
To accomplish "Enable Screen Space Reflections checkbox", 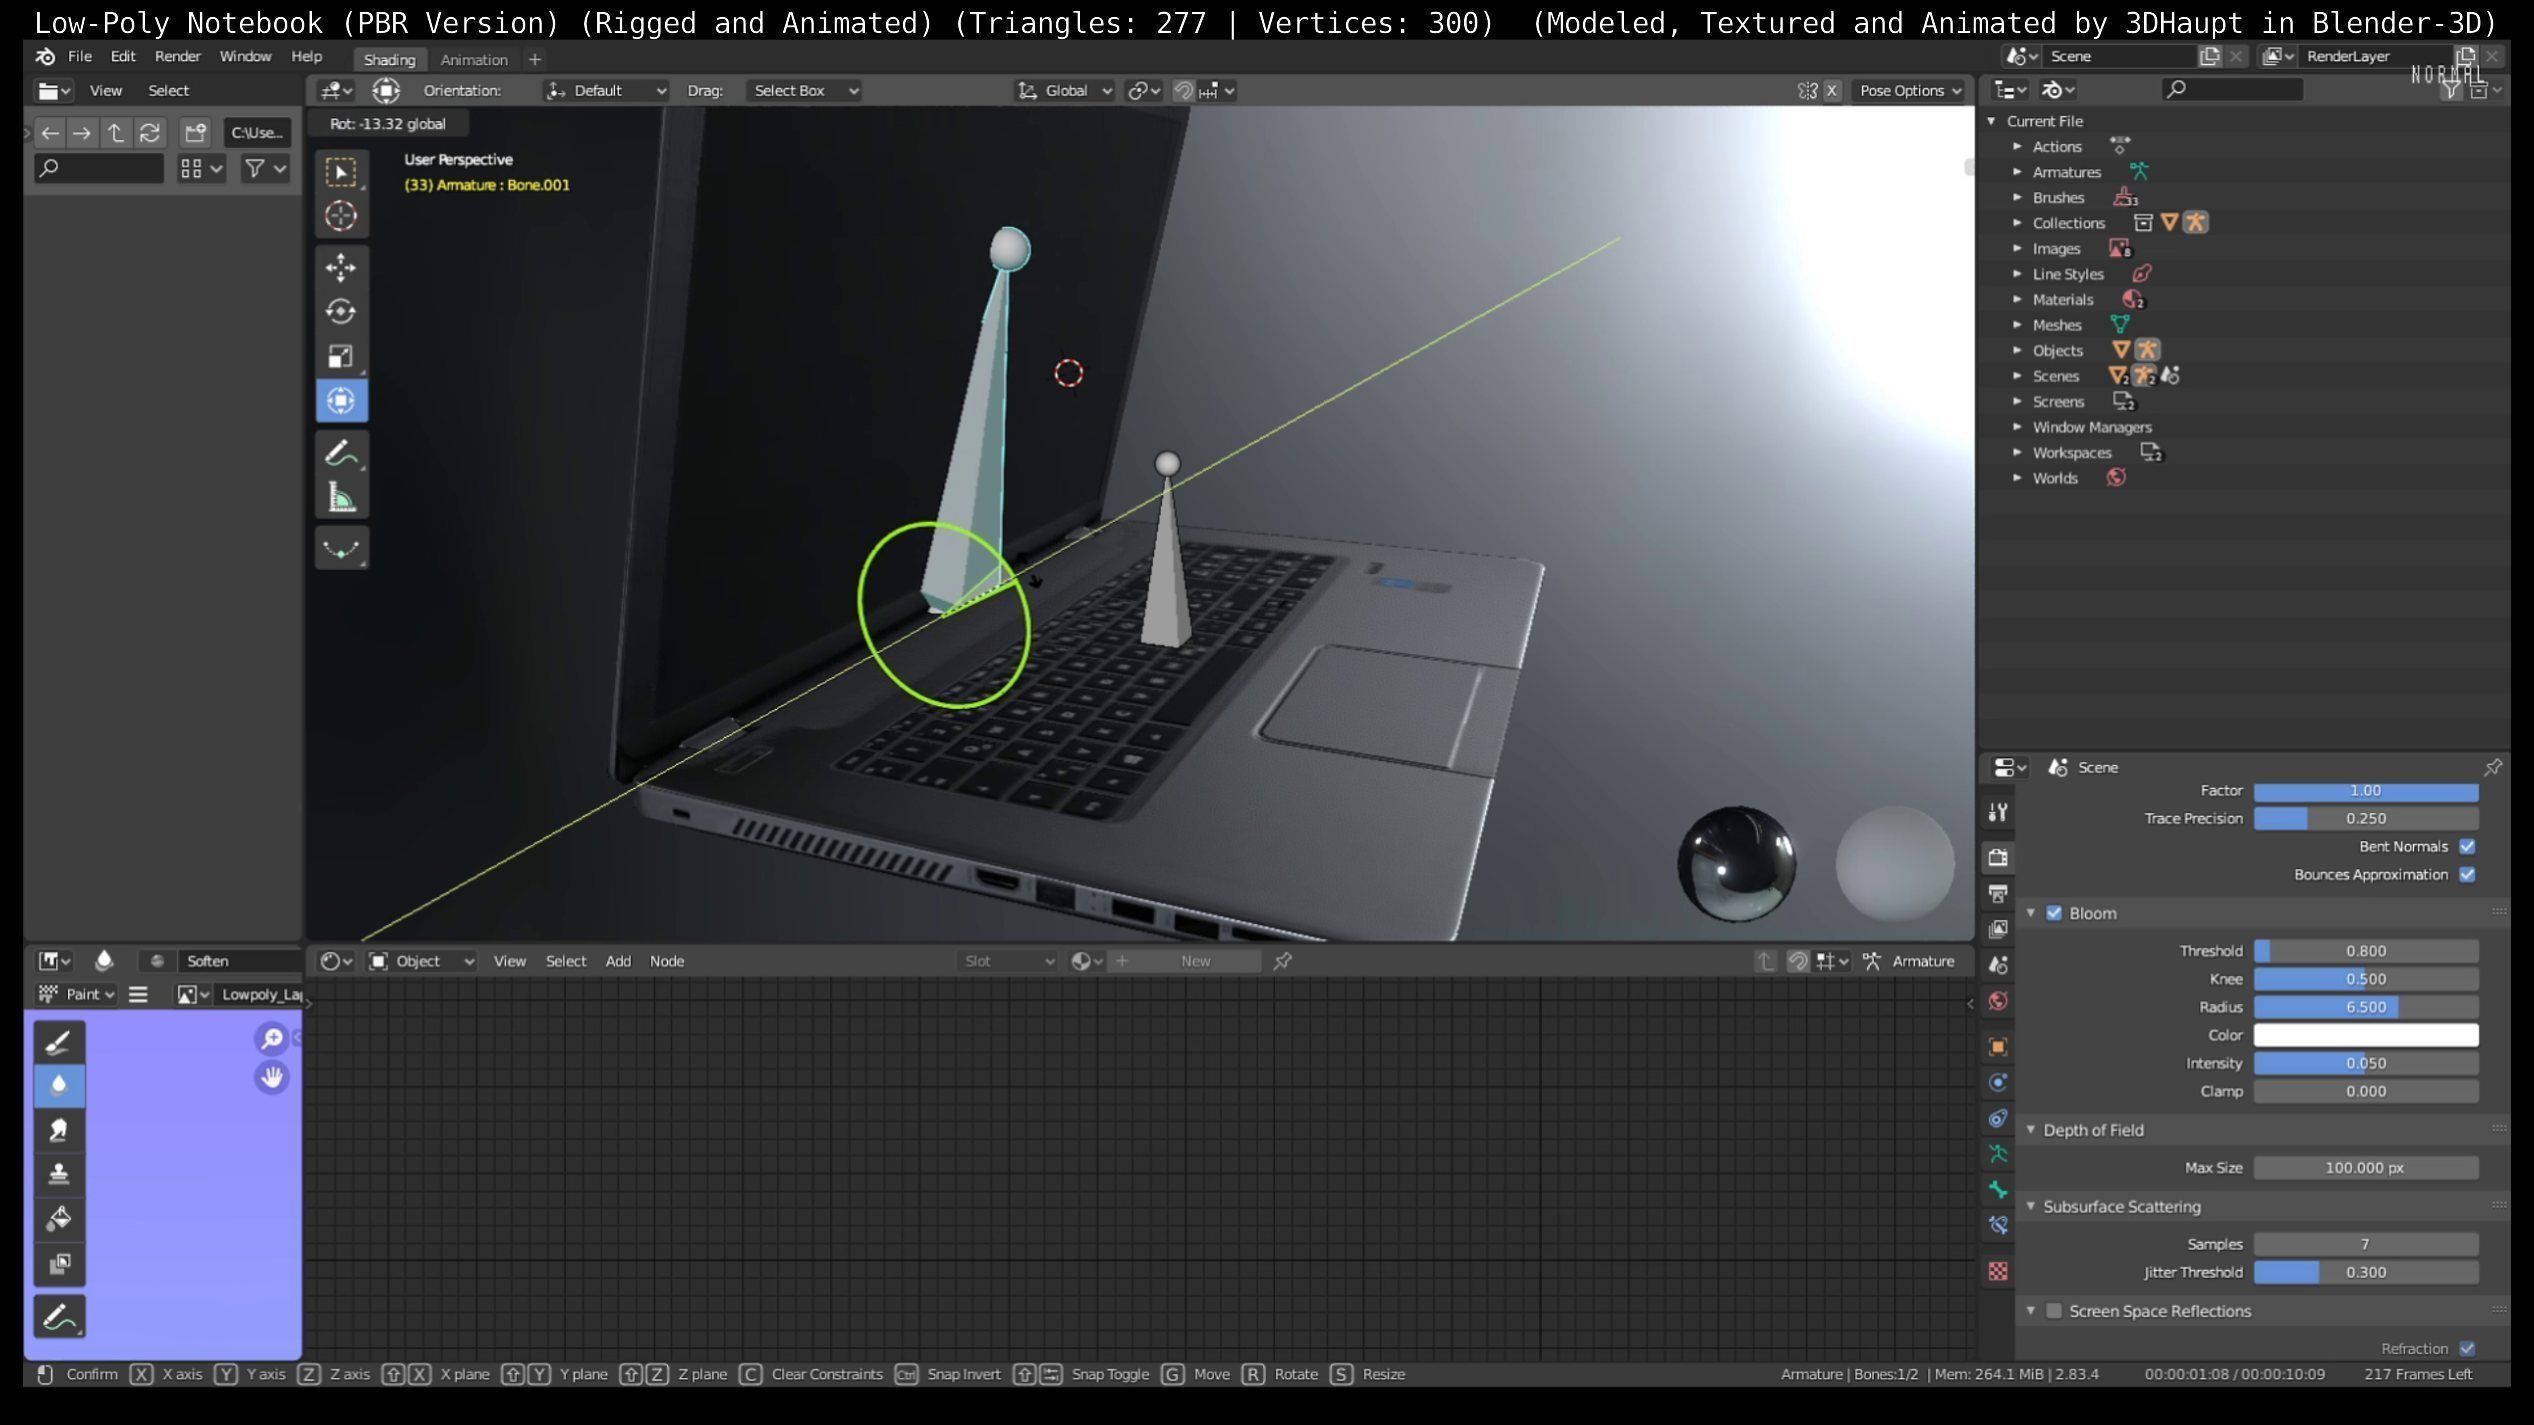I will click(2054, 1311).
